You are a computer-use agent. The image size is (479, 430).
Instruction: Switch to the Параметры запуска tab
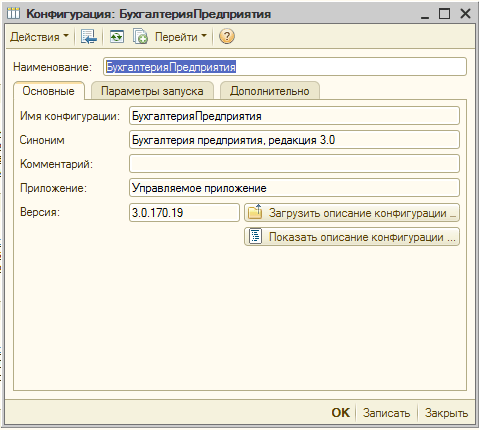(152, 91)
